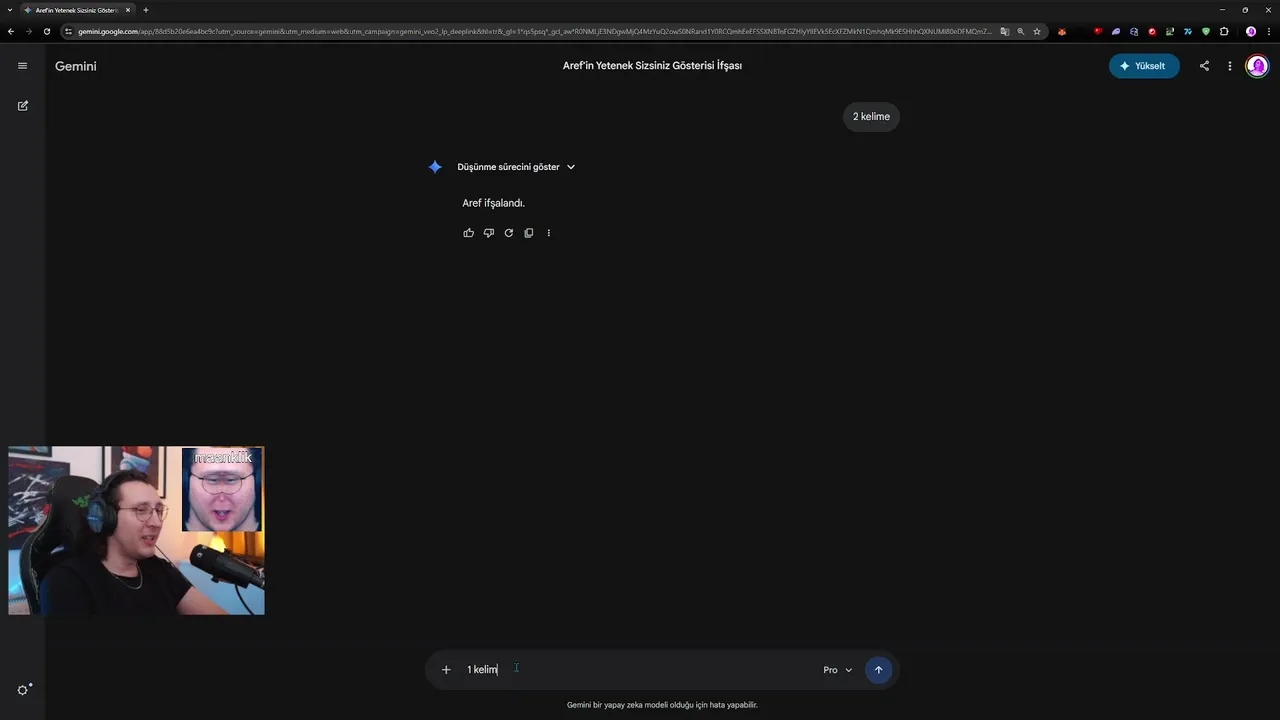
Task: Translate this page from the address bar
Action: (x=1005, y=31)
